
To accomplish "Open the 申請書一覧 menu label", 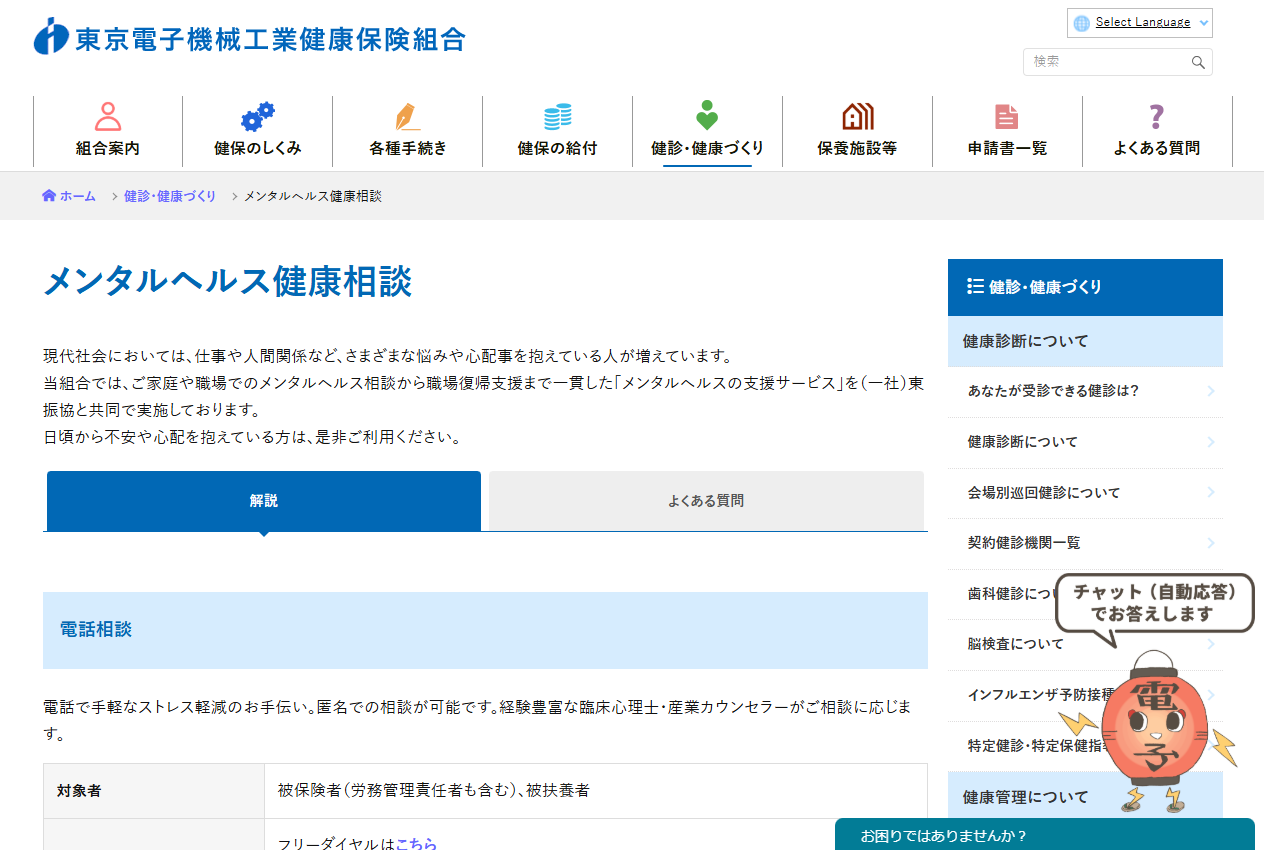I will pyautogui.click(x=1007, y=148).
